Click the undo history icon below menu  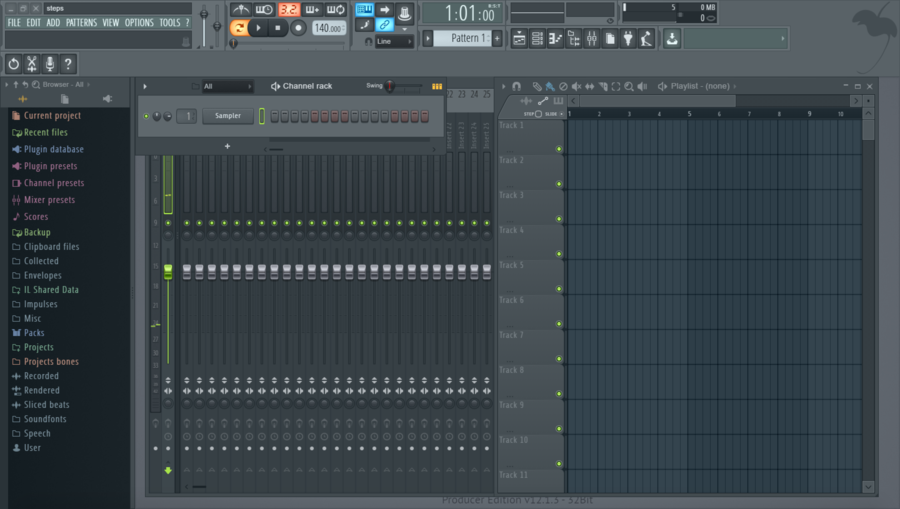coord(14,64)
